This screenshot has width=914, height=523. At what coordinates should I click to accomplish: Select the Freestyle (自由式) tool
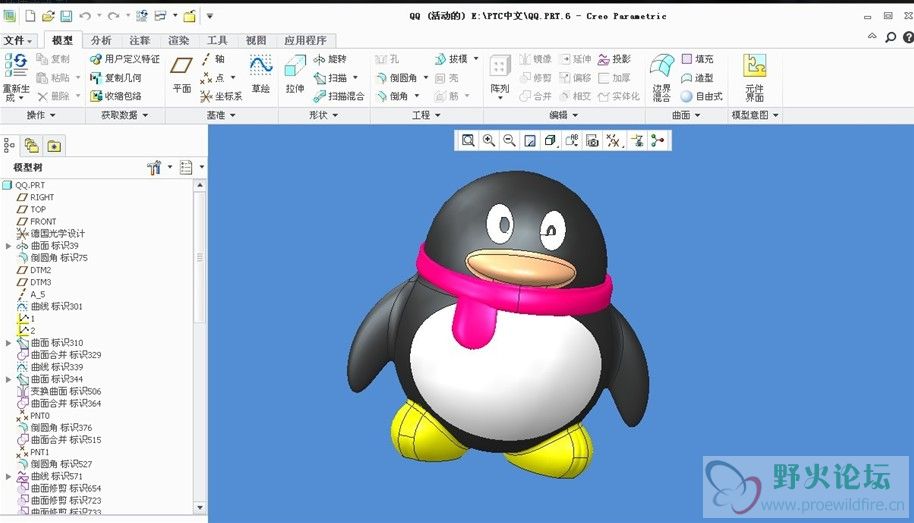click(702, 96)
